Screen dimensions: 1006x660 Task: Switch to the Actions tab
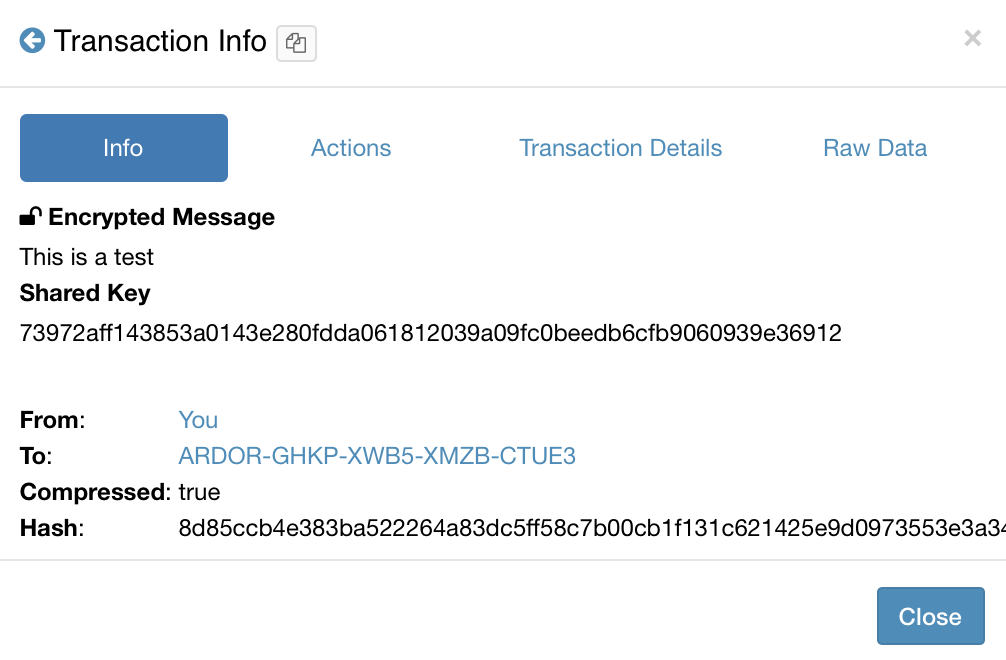(x=351, y=148)
